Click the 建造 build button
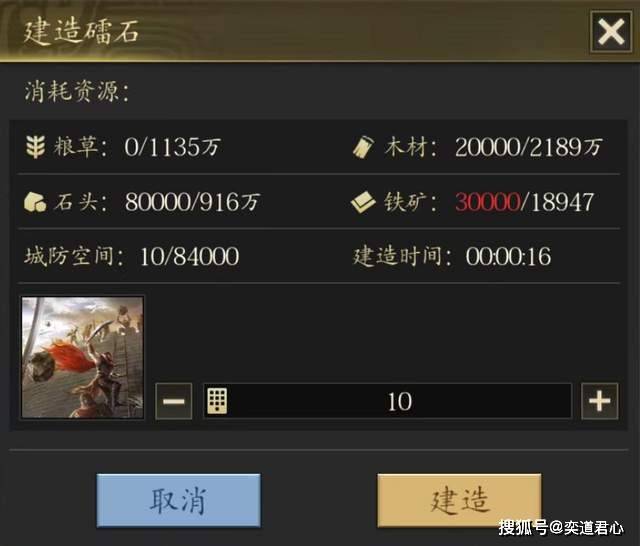The height and width of the screenshot is (546, 640). (460, 501)
